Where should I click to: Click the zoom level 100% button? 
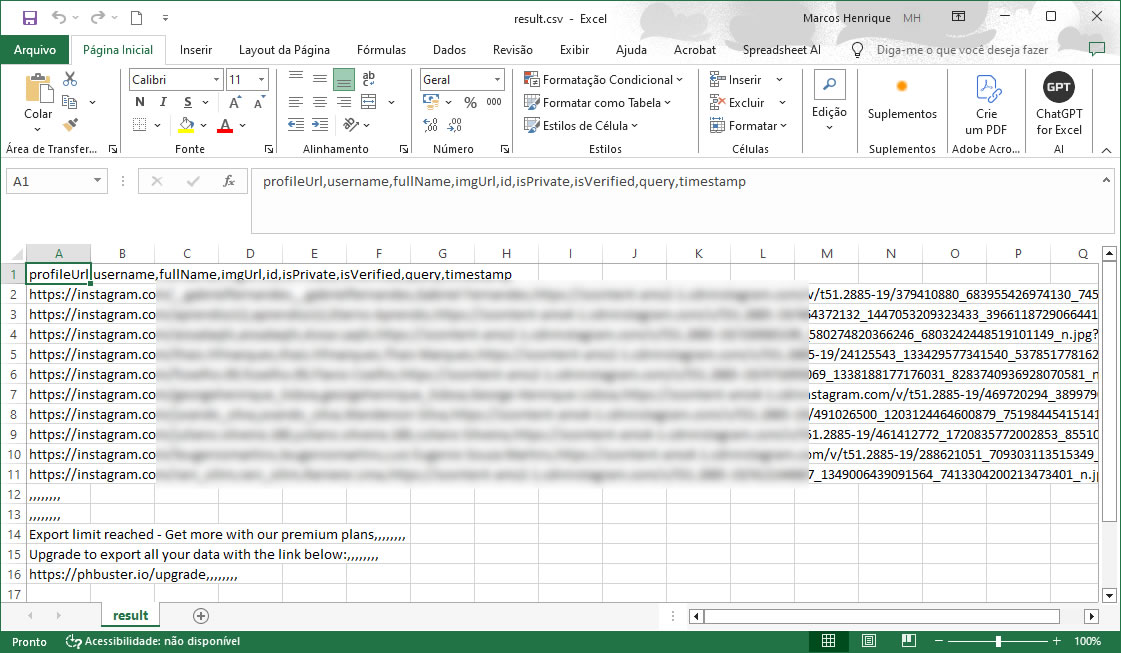[x=1087, y=641]
